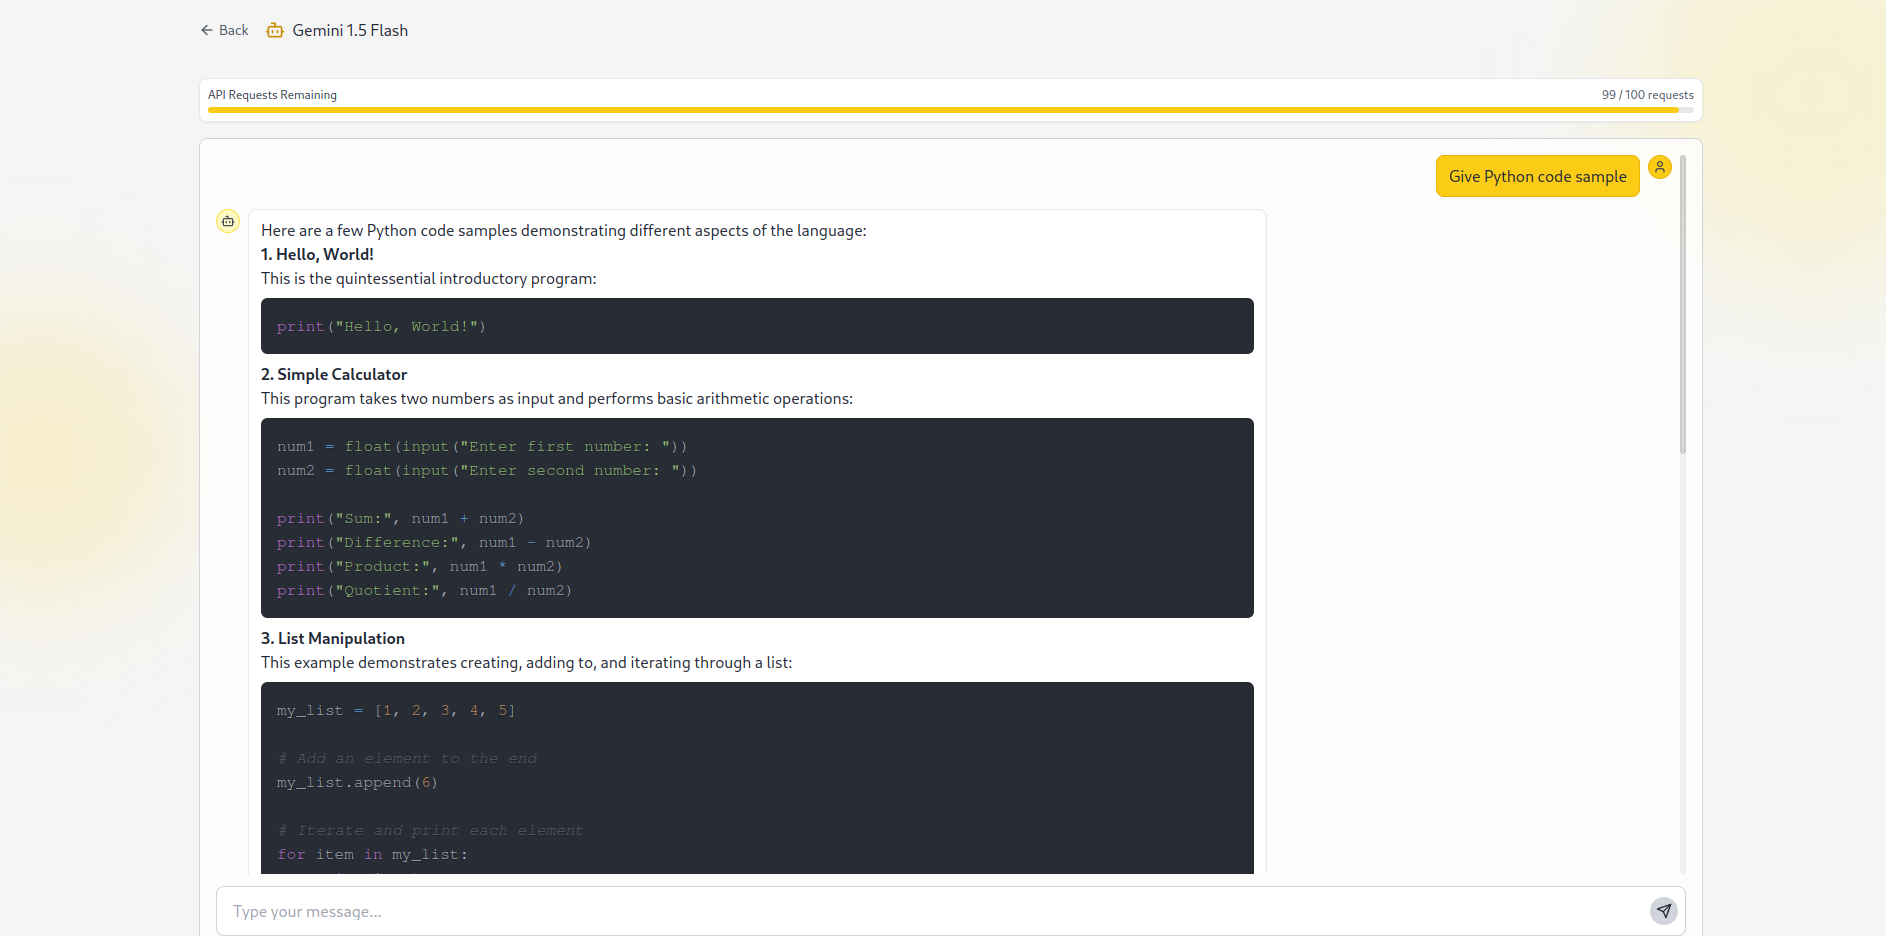Click the 'Give Python code sample' message bubble

(1538, 176)
